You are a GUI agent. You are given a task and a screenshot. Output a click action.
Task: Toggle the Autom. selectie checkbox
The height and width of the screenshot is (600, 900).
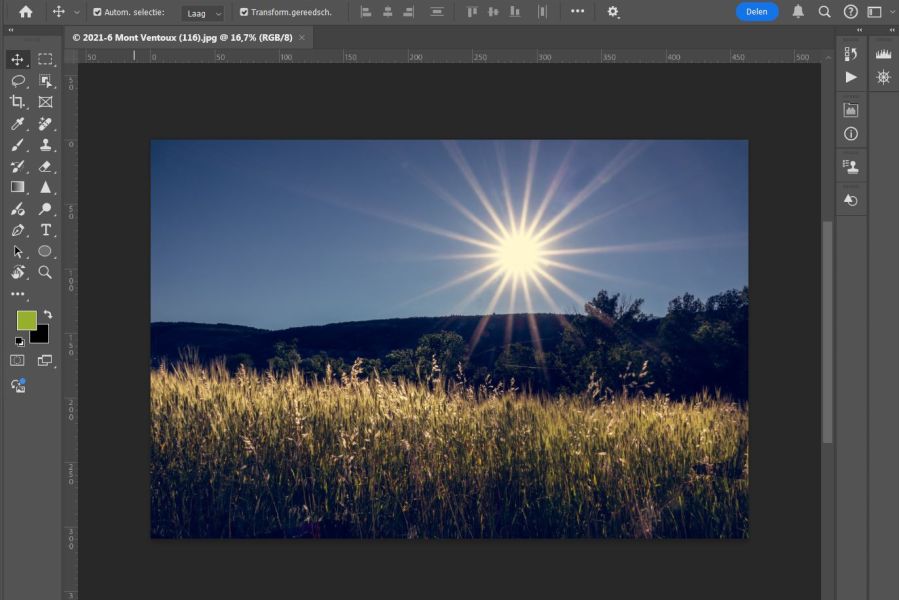[97, 12]
